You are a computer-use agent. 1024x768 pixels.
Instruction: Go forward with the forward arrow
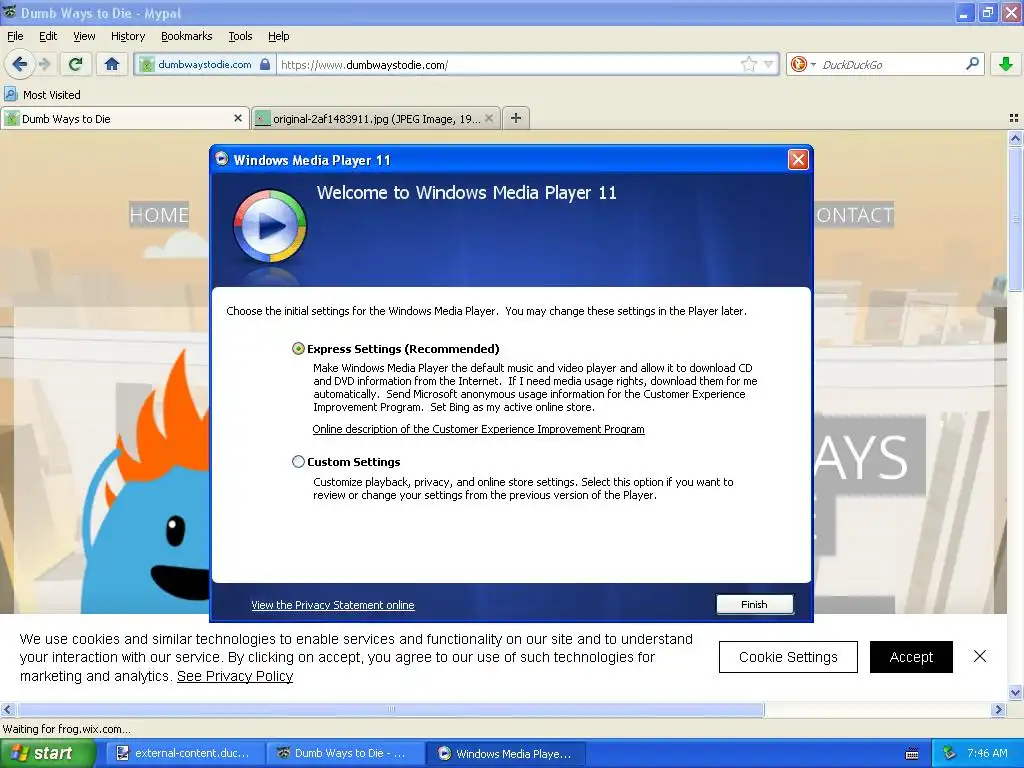coord(44,64)
